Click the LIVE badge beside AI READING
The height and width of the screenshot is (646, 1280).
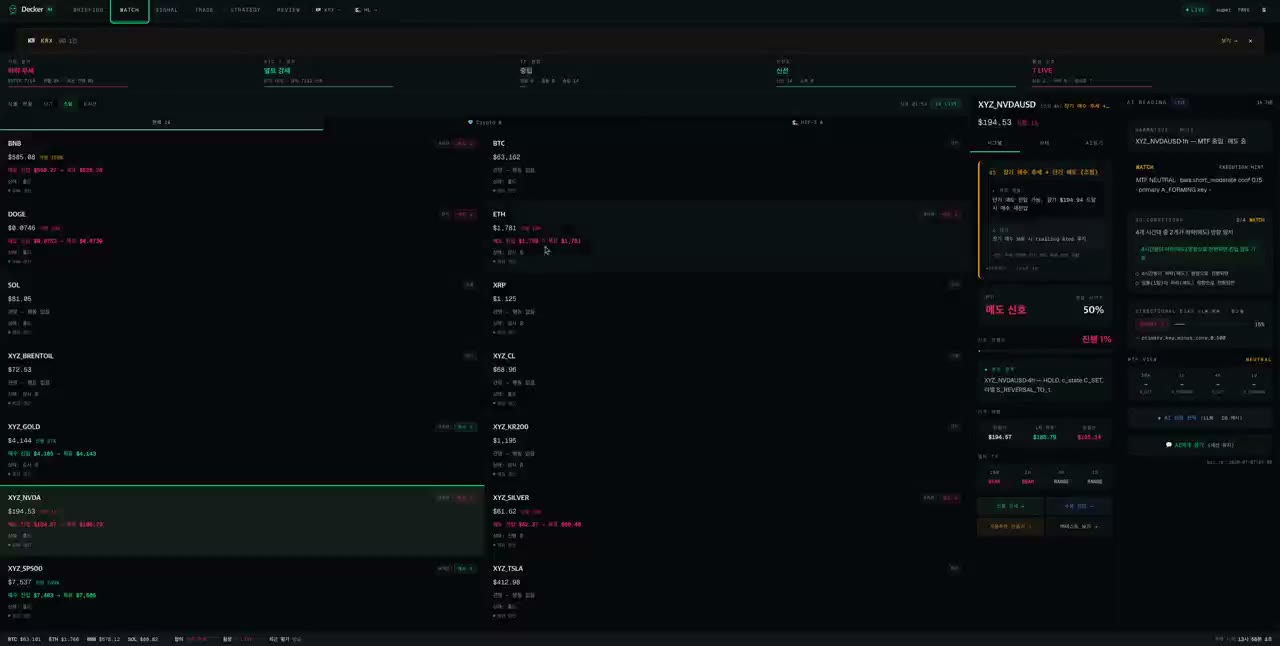(x=1180, y=102)
